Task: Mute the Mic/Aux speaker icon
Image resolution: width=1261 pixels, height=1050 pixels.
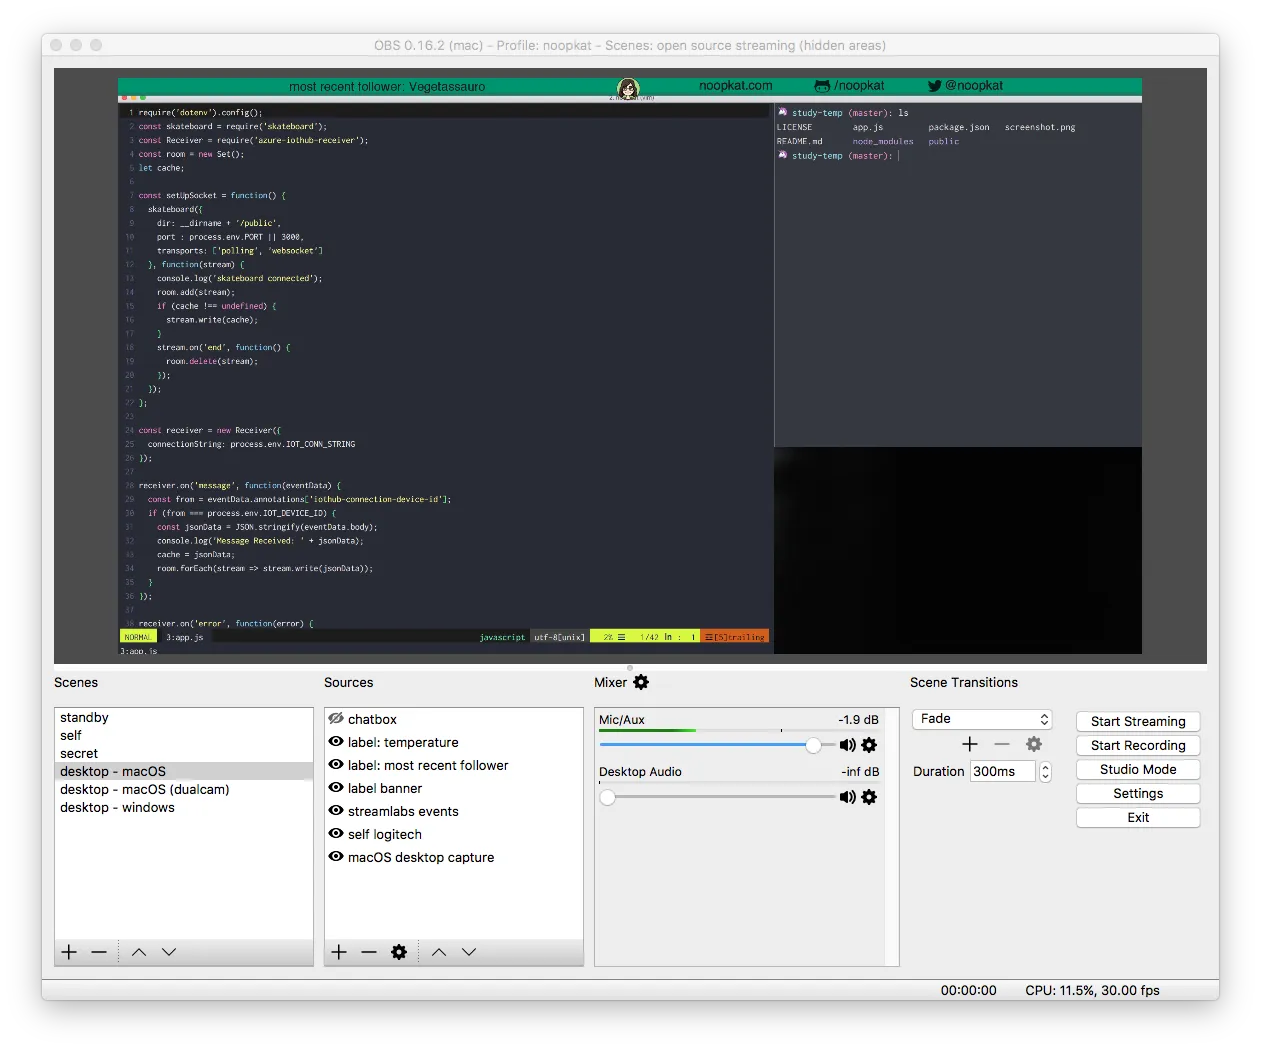Action: 847,745
